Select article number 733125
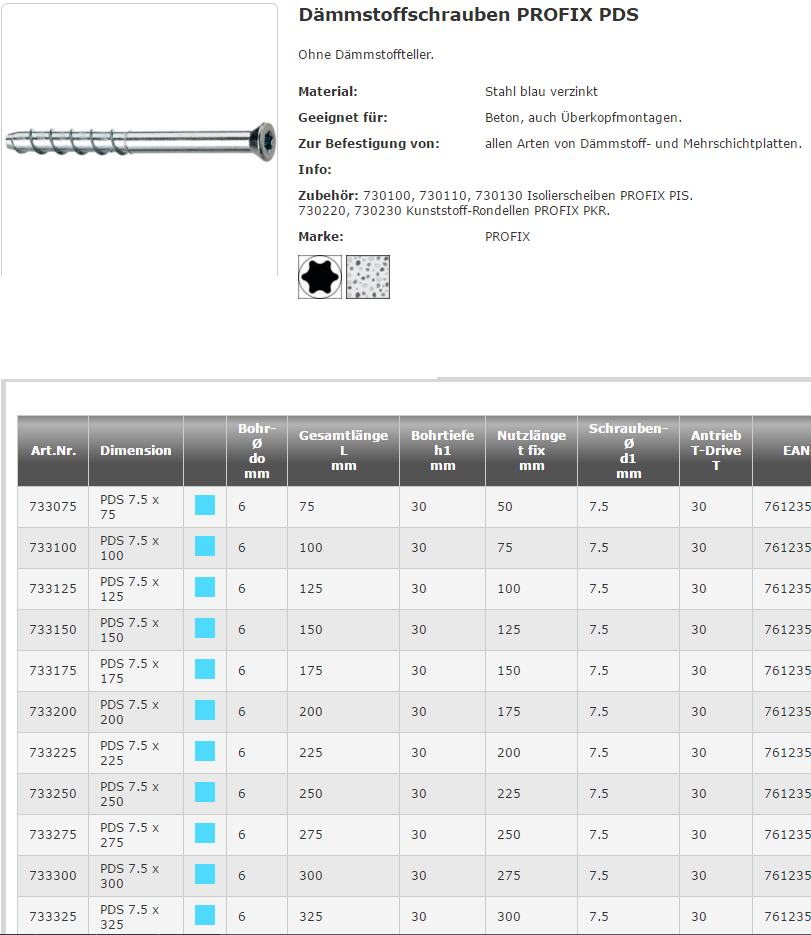Viewport: 811px width, 935px height. [x=53, y=589]
